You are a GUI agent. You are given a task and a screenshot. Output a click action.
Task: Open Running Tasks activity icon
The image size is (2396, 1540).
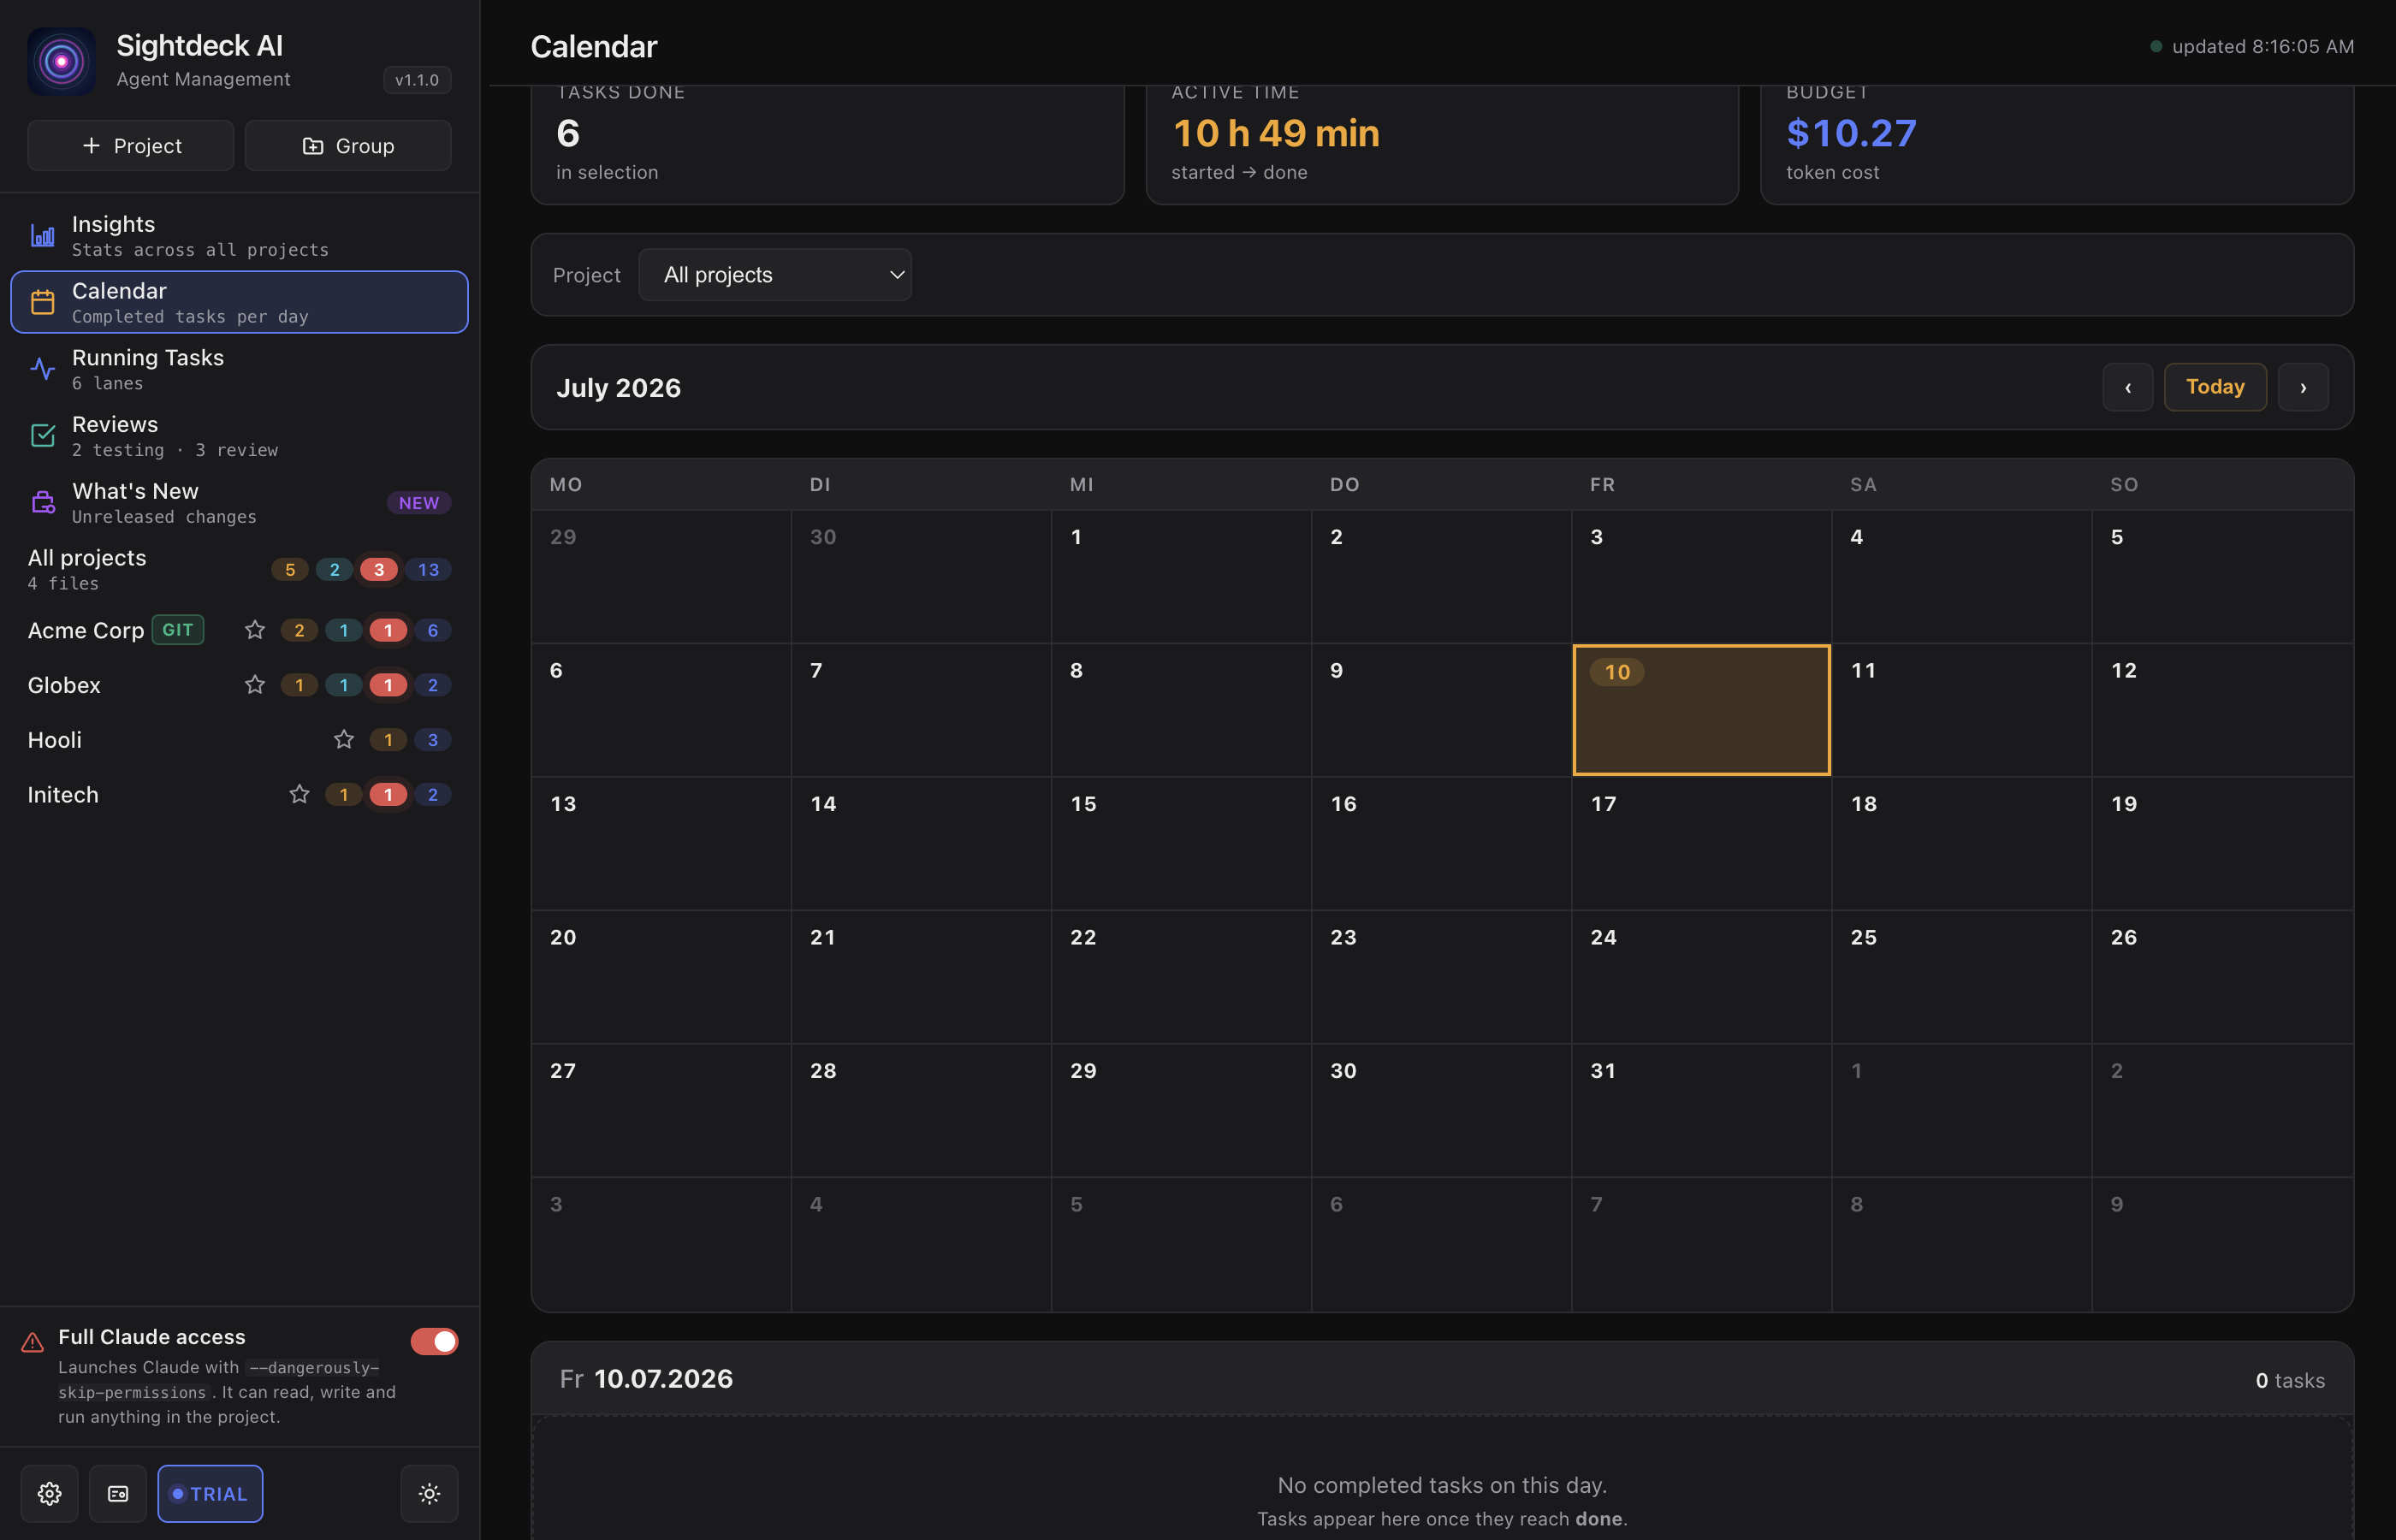tap(43, 369)
